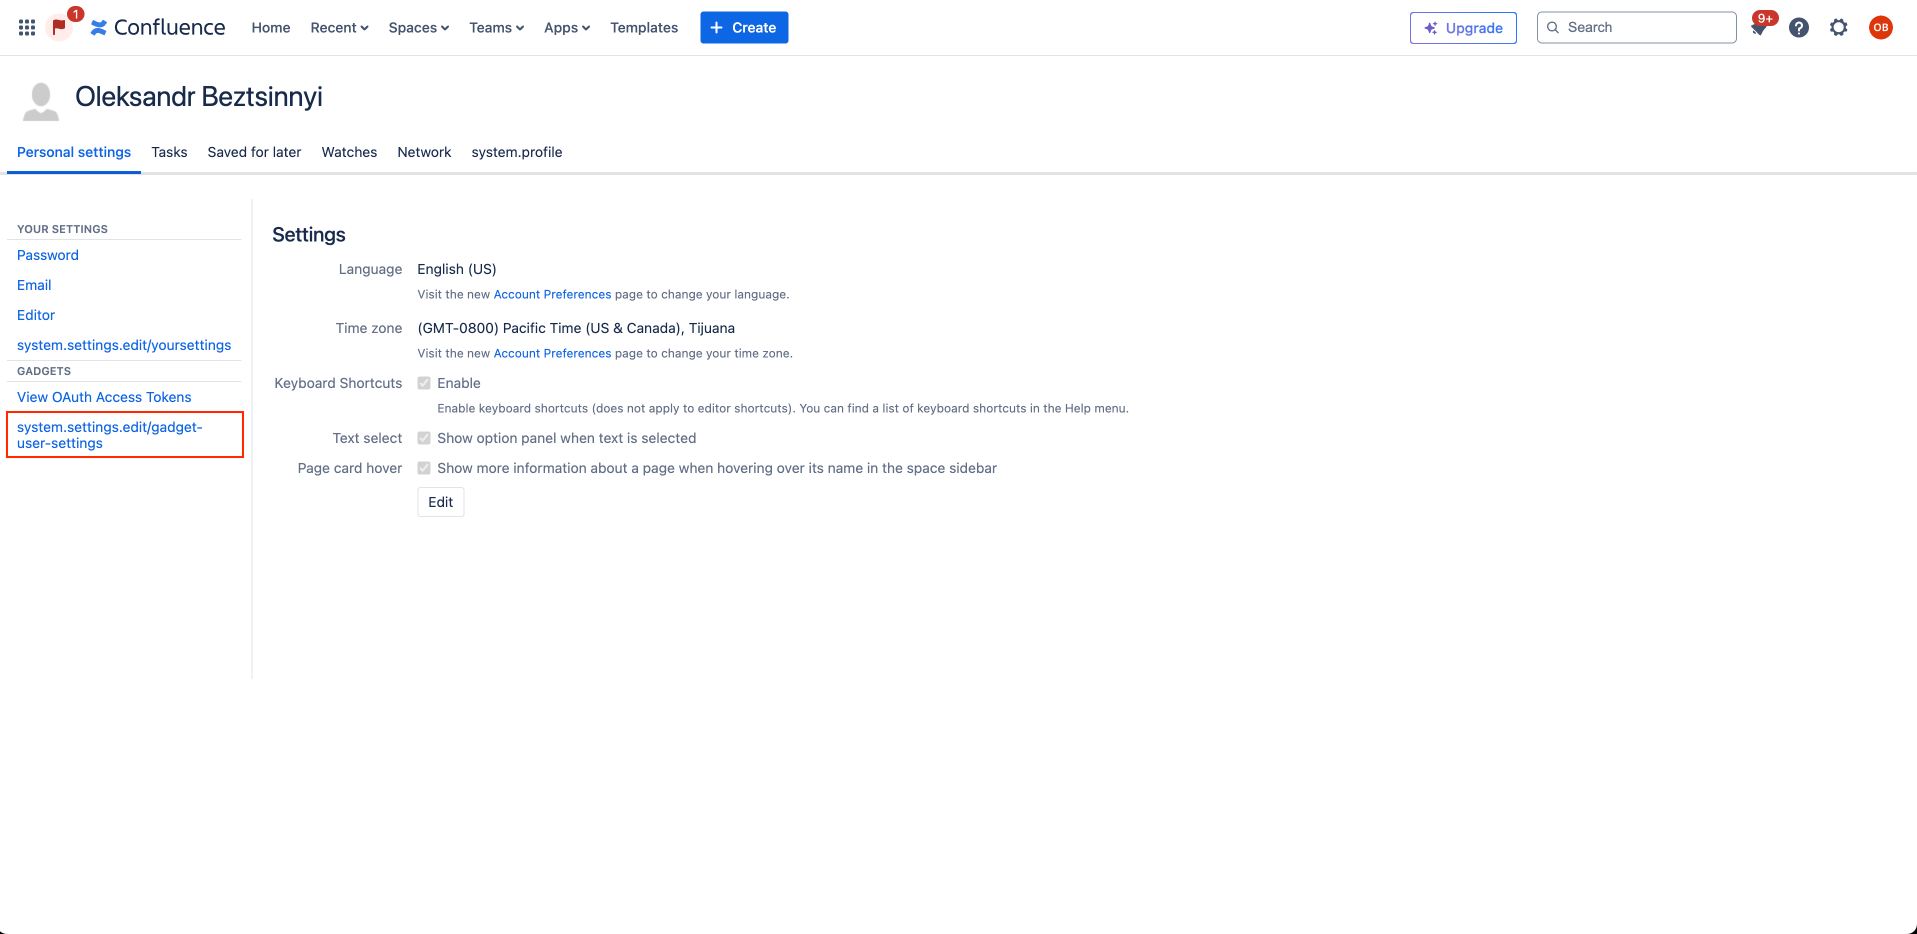Go to Home in the top navigation

coord(271,27)
